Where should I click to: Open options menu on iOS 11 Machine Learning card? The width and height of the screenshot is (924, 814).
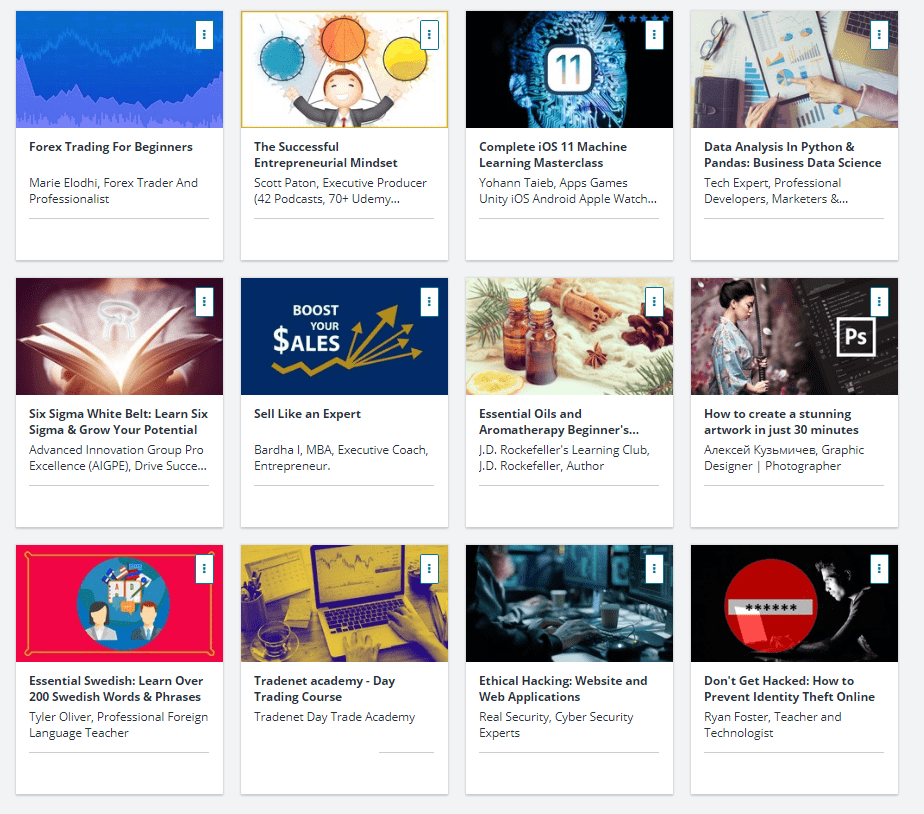654,35
